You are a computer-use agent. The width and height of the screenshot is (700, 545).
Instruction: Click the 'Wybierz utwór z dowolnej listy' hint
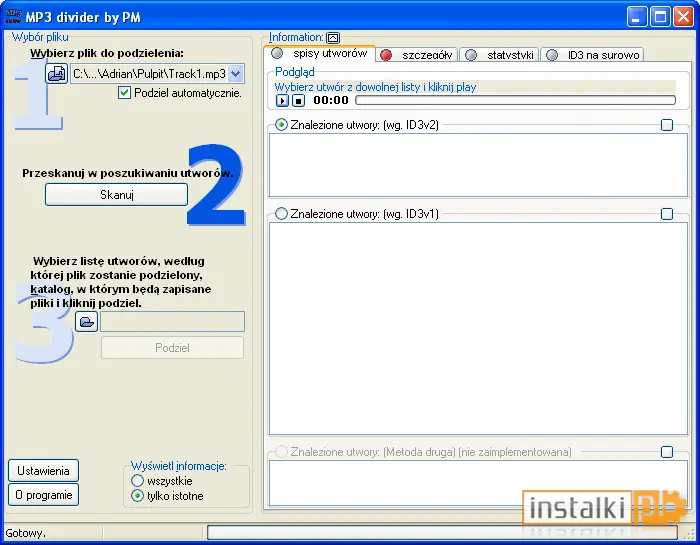tap(375, 87)
